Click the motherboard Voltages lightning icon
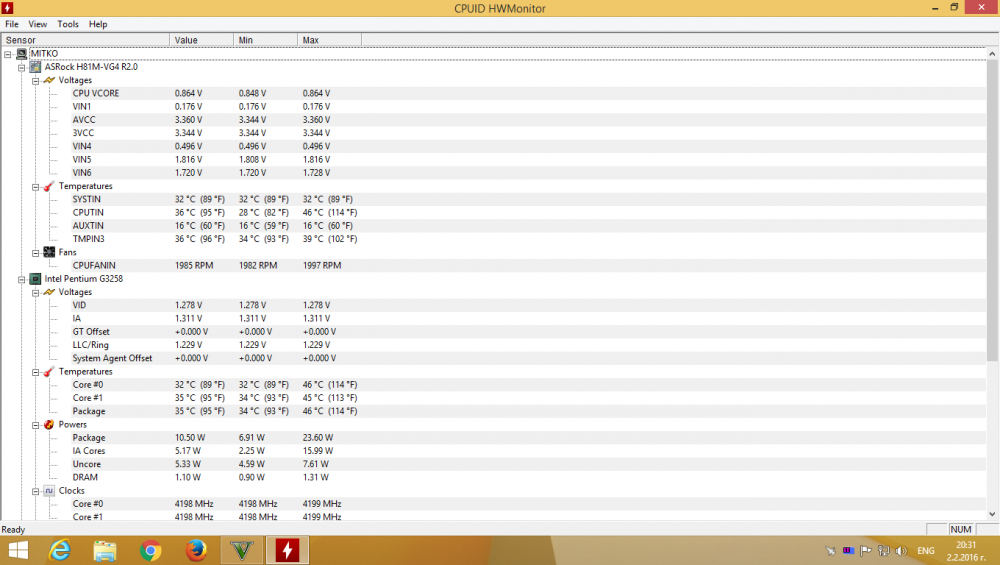 coord(49,80)
